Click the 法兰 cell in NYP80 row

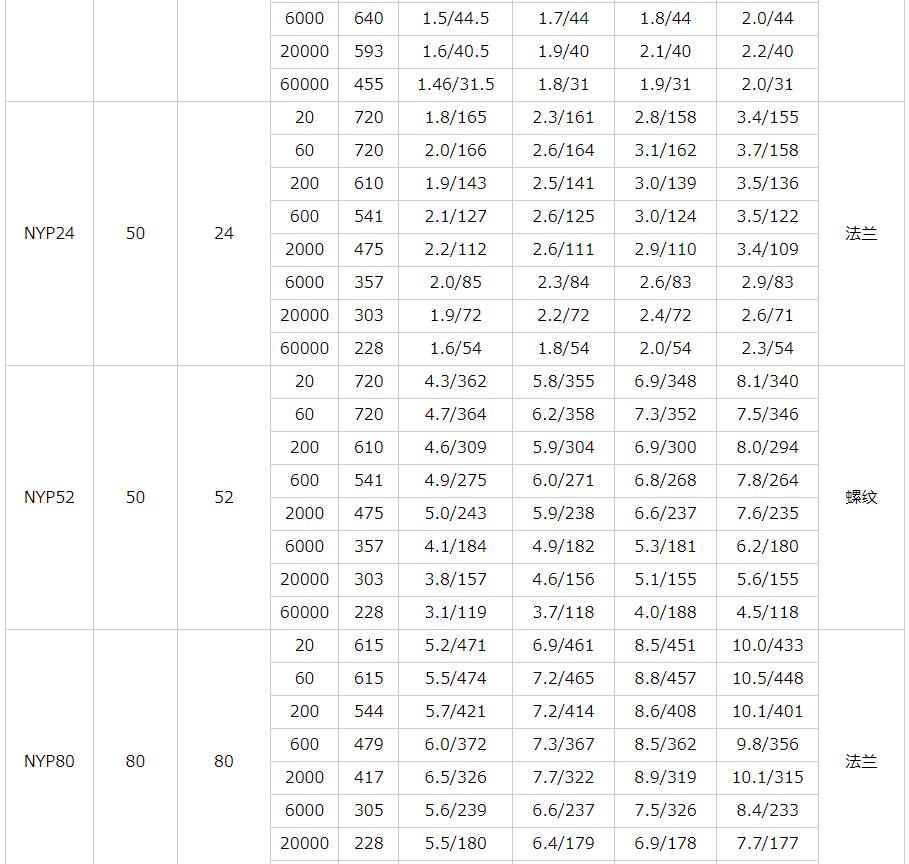[x=860, y=761]
